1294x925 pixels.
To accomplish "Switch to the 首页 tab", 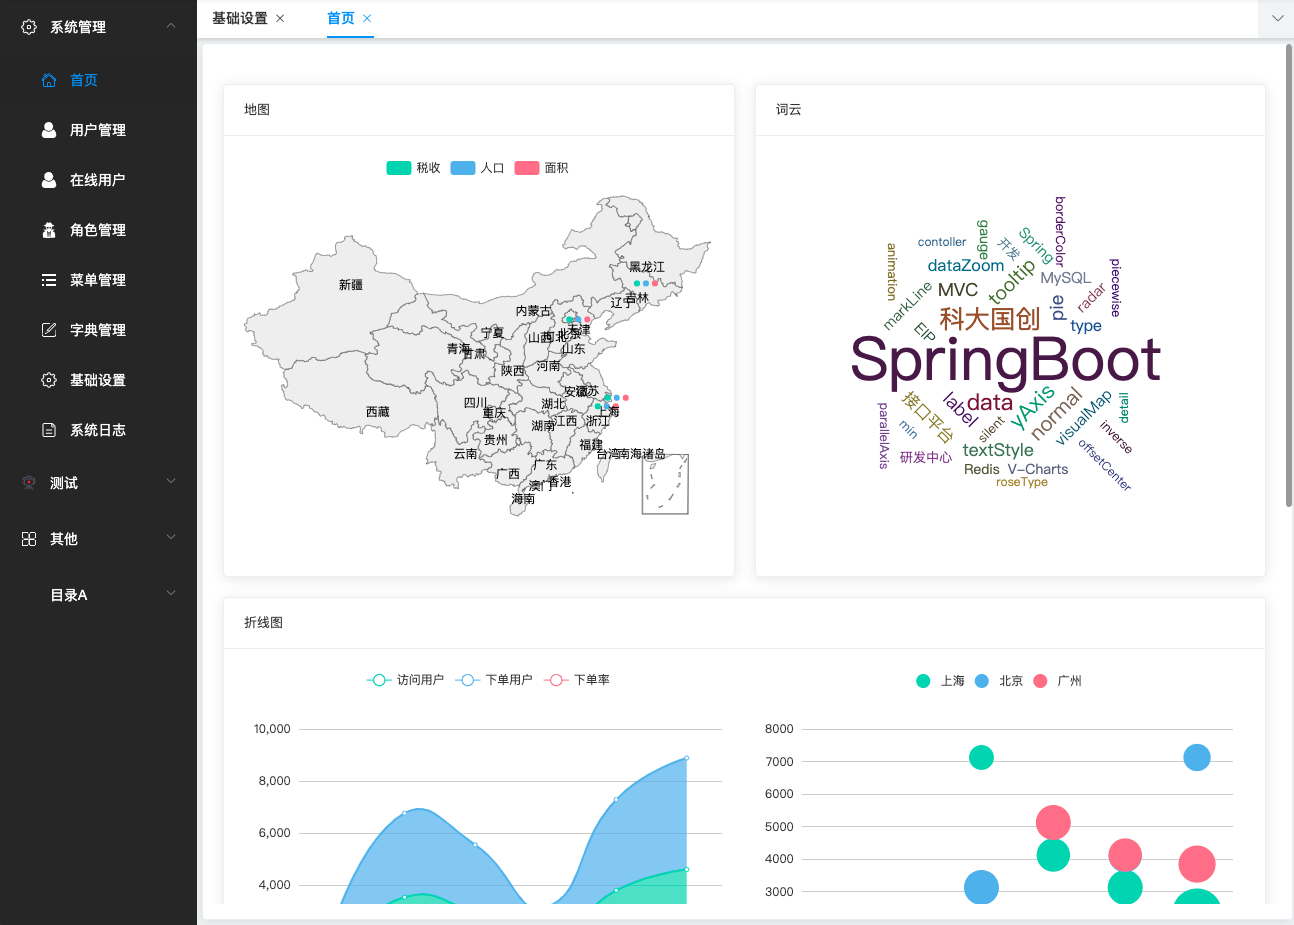I will (341, 18).
